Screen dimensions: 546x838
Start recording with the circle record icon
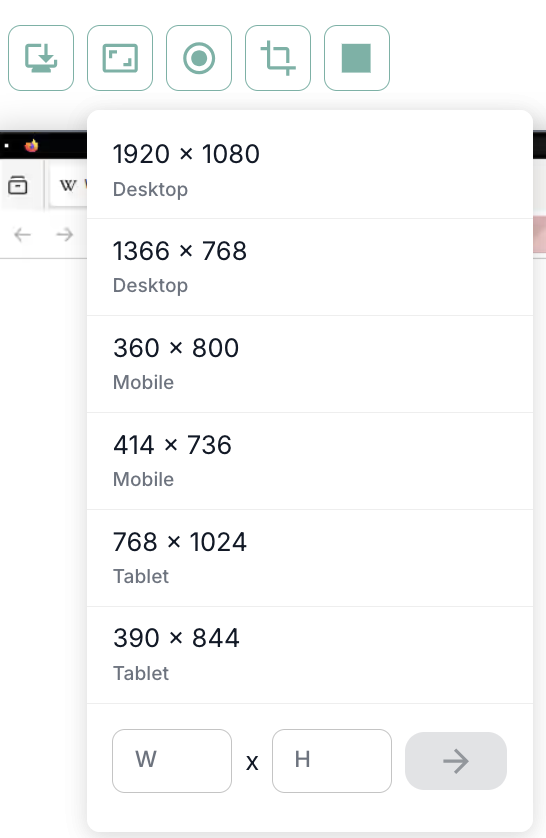(199, 58)
